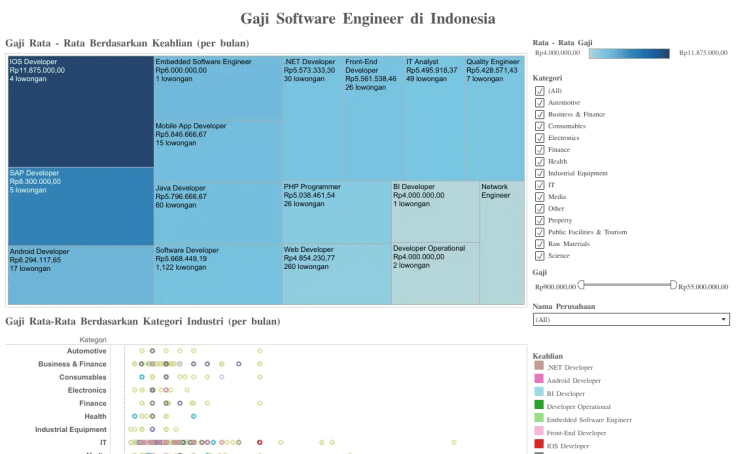Click the green Developer Operational legend swatch
Screen dimensions: 736x454
[539, 405]
